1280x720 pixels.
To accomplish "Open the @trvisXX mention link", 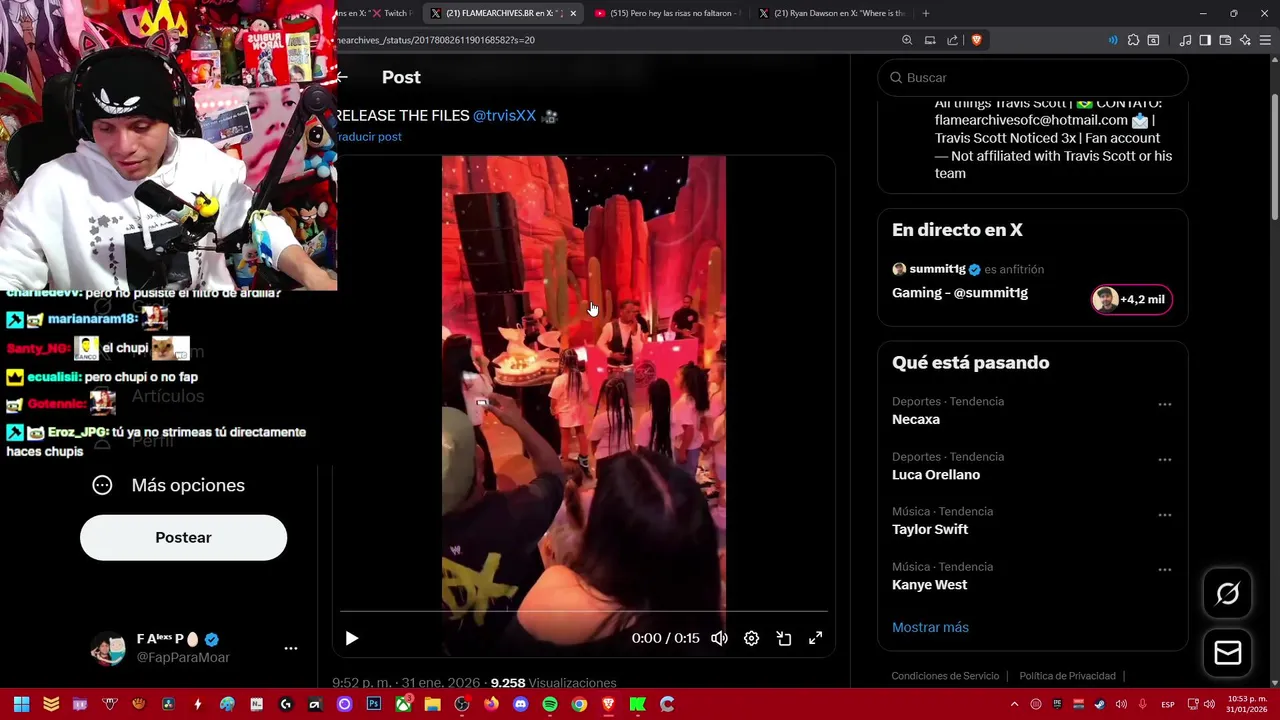I will (x=504, y=116).
